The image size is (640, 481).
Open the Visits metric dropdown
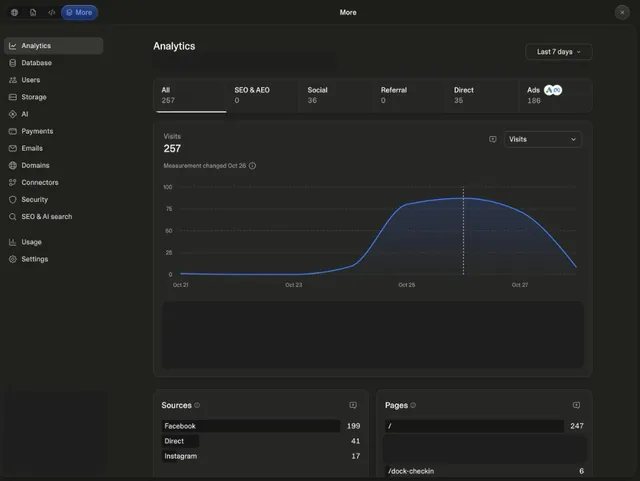pos(542,139)
